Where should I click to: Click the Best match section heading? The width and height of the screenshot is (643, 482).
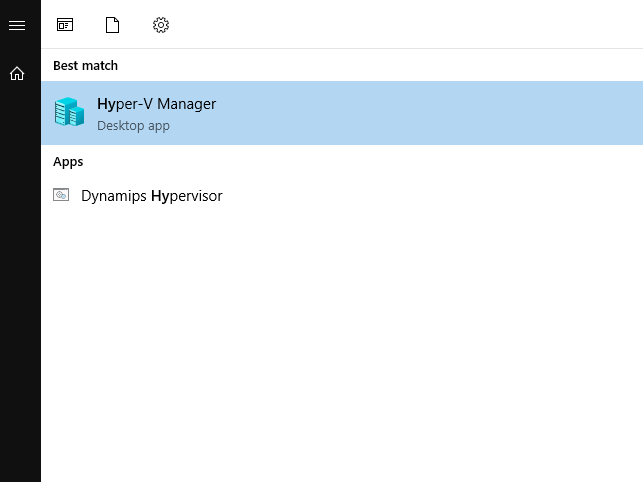85,66
